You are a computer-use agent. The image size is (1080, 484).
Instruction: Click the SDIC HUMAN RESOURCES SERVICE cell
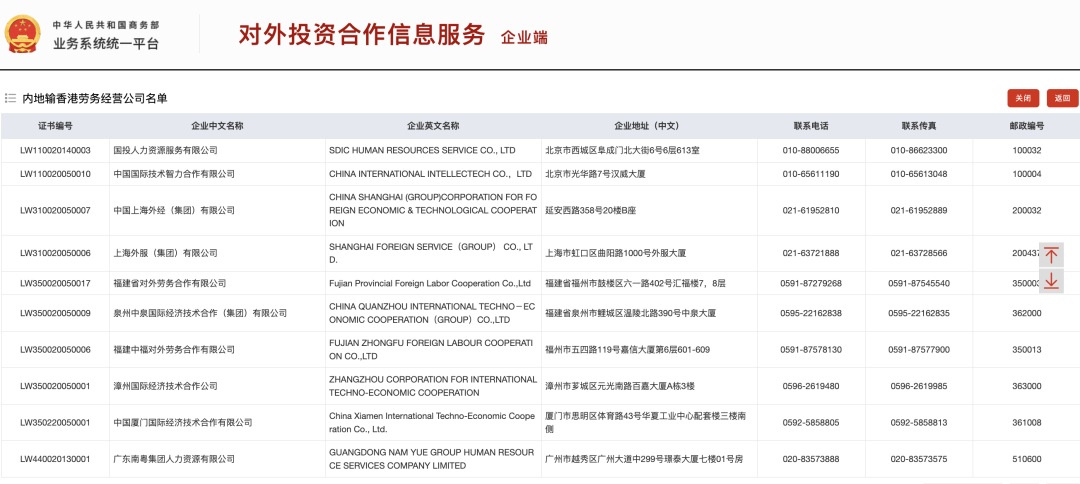(422, 150)
